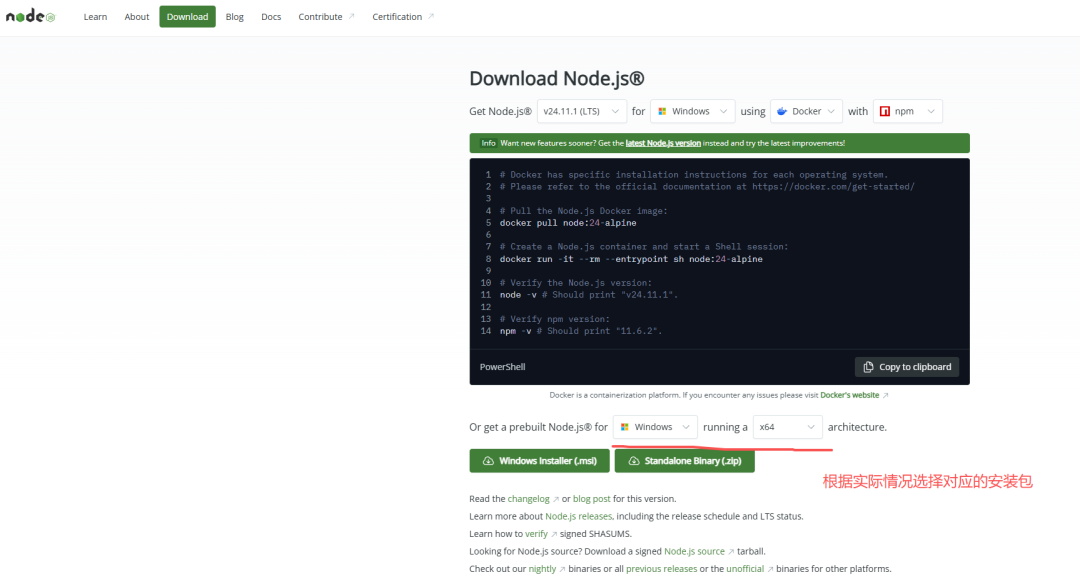Image resolution: width=1080 pixels, height=587 pixels.
Task: Click the Windows logo in prebuilt OS selector
Action: pyautogui.click(x=625, y=427)
